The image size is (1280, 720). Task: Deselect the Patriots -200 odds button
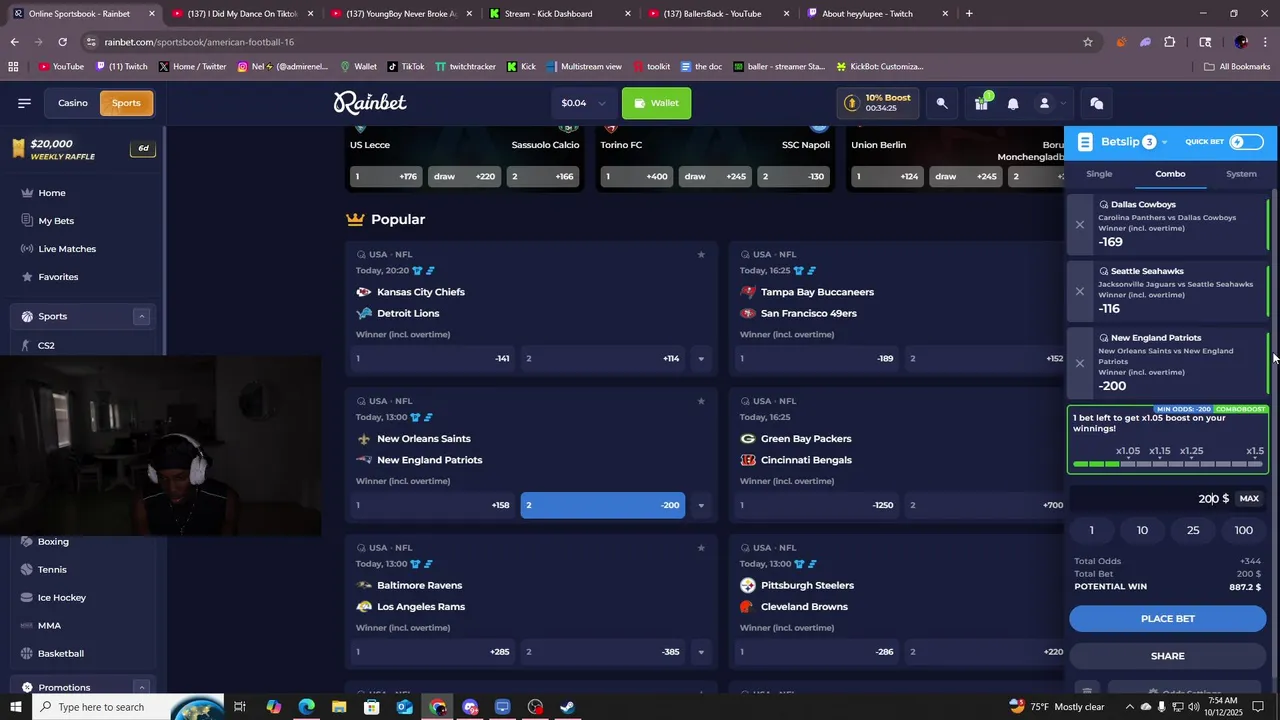(x=603, y=505)
